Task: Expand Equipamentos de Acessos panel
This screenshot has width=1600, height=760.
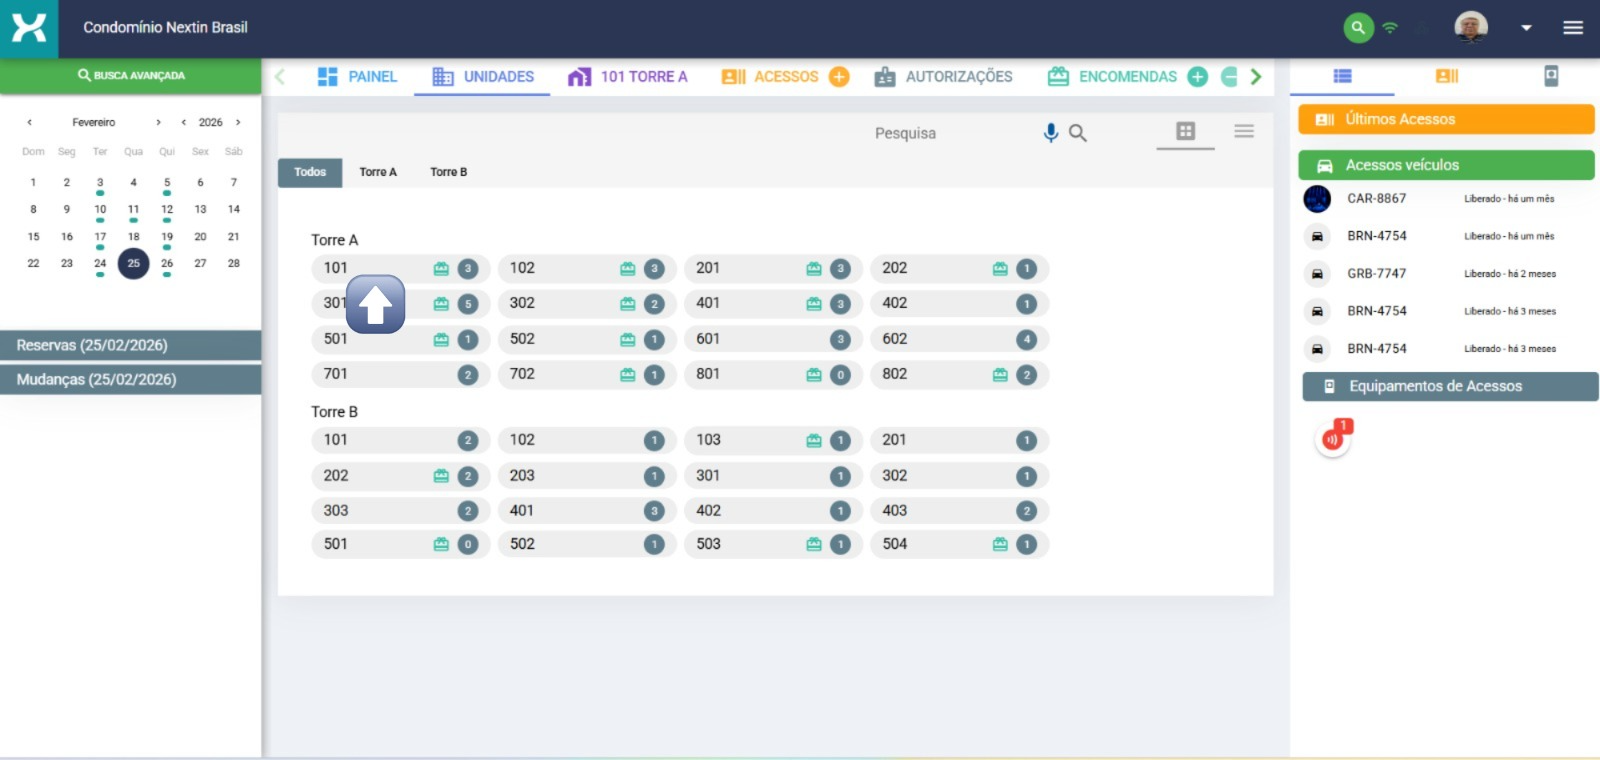Action: [1449, 386]
